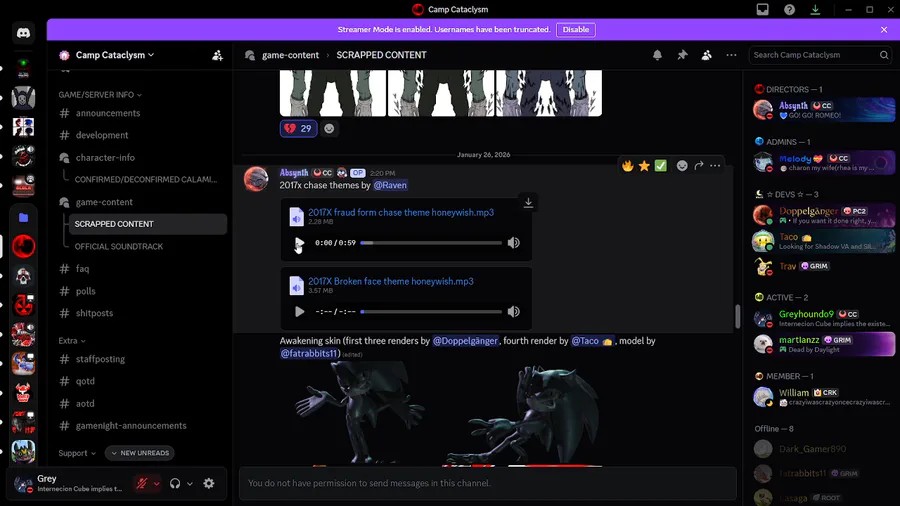900x506 pixels.
Task: Open Absynth's profile in member list
Action: coord(824,110)
